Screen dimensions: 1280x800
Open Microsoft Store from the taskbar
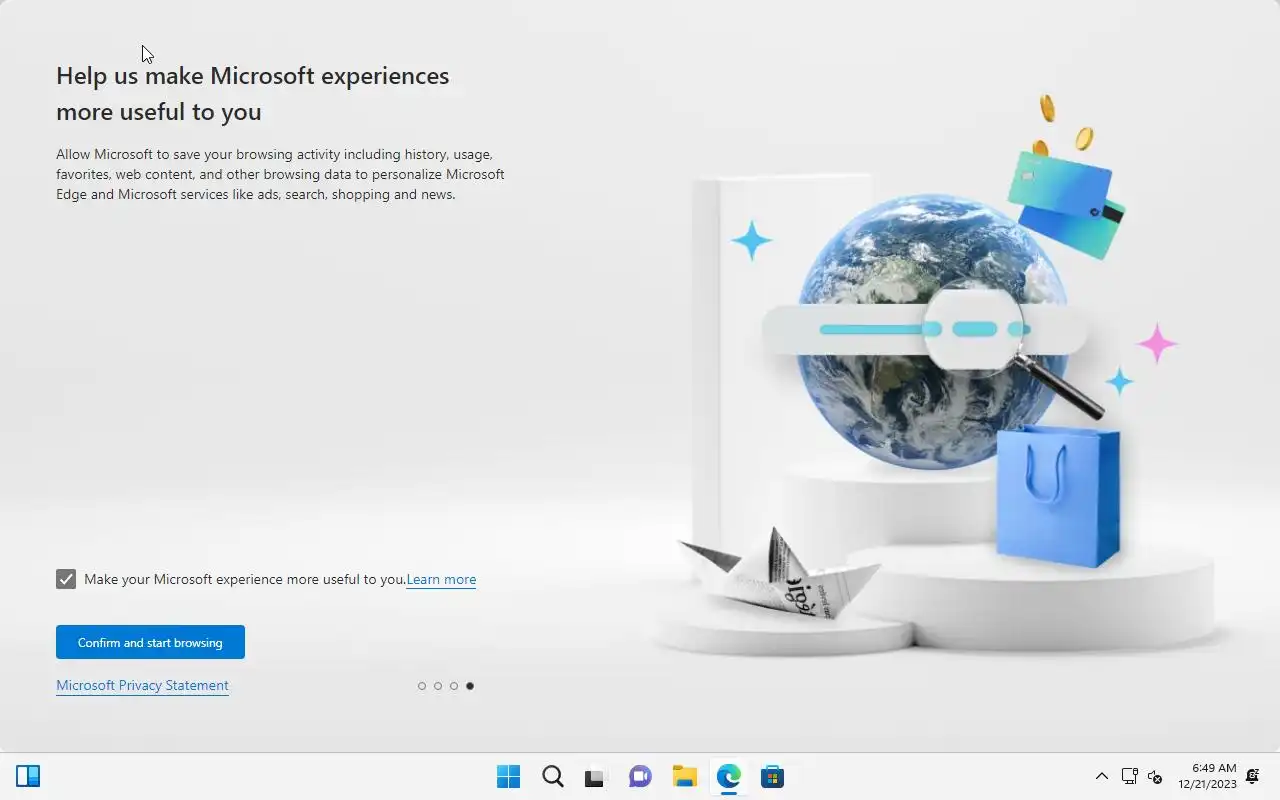pyautogui.click(x=772, y=776)
